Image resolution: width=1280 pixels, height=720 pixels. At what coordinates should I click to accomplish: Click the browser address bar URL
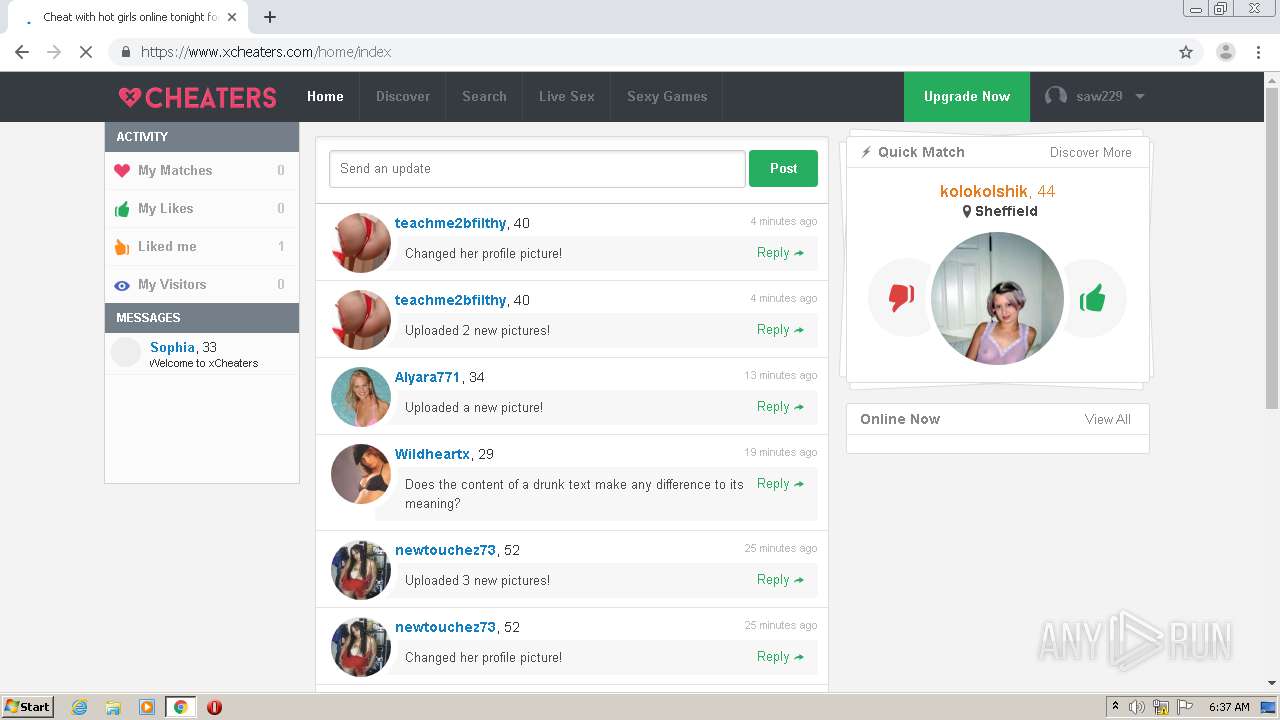(266, 52)
